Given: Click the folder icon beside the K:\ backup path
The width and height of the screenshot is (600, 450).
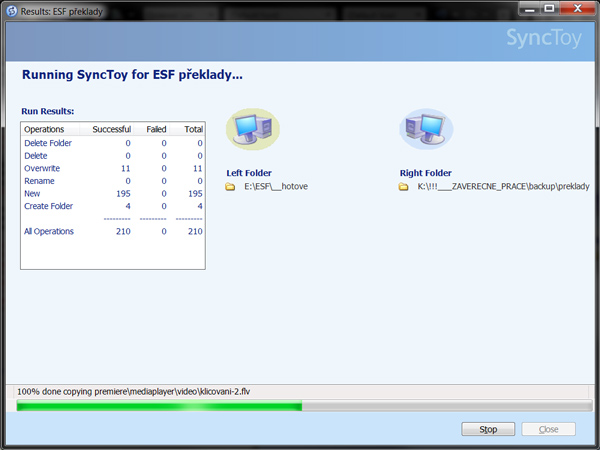Looking at the screenshot, I should pos(404,187).
